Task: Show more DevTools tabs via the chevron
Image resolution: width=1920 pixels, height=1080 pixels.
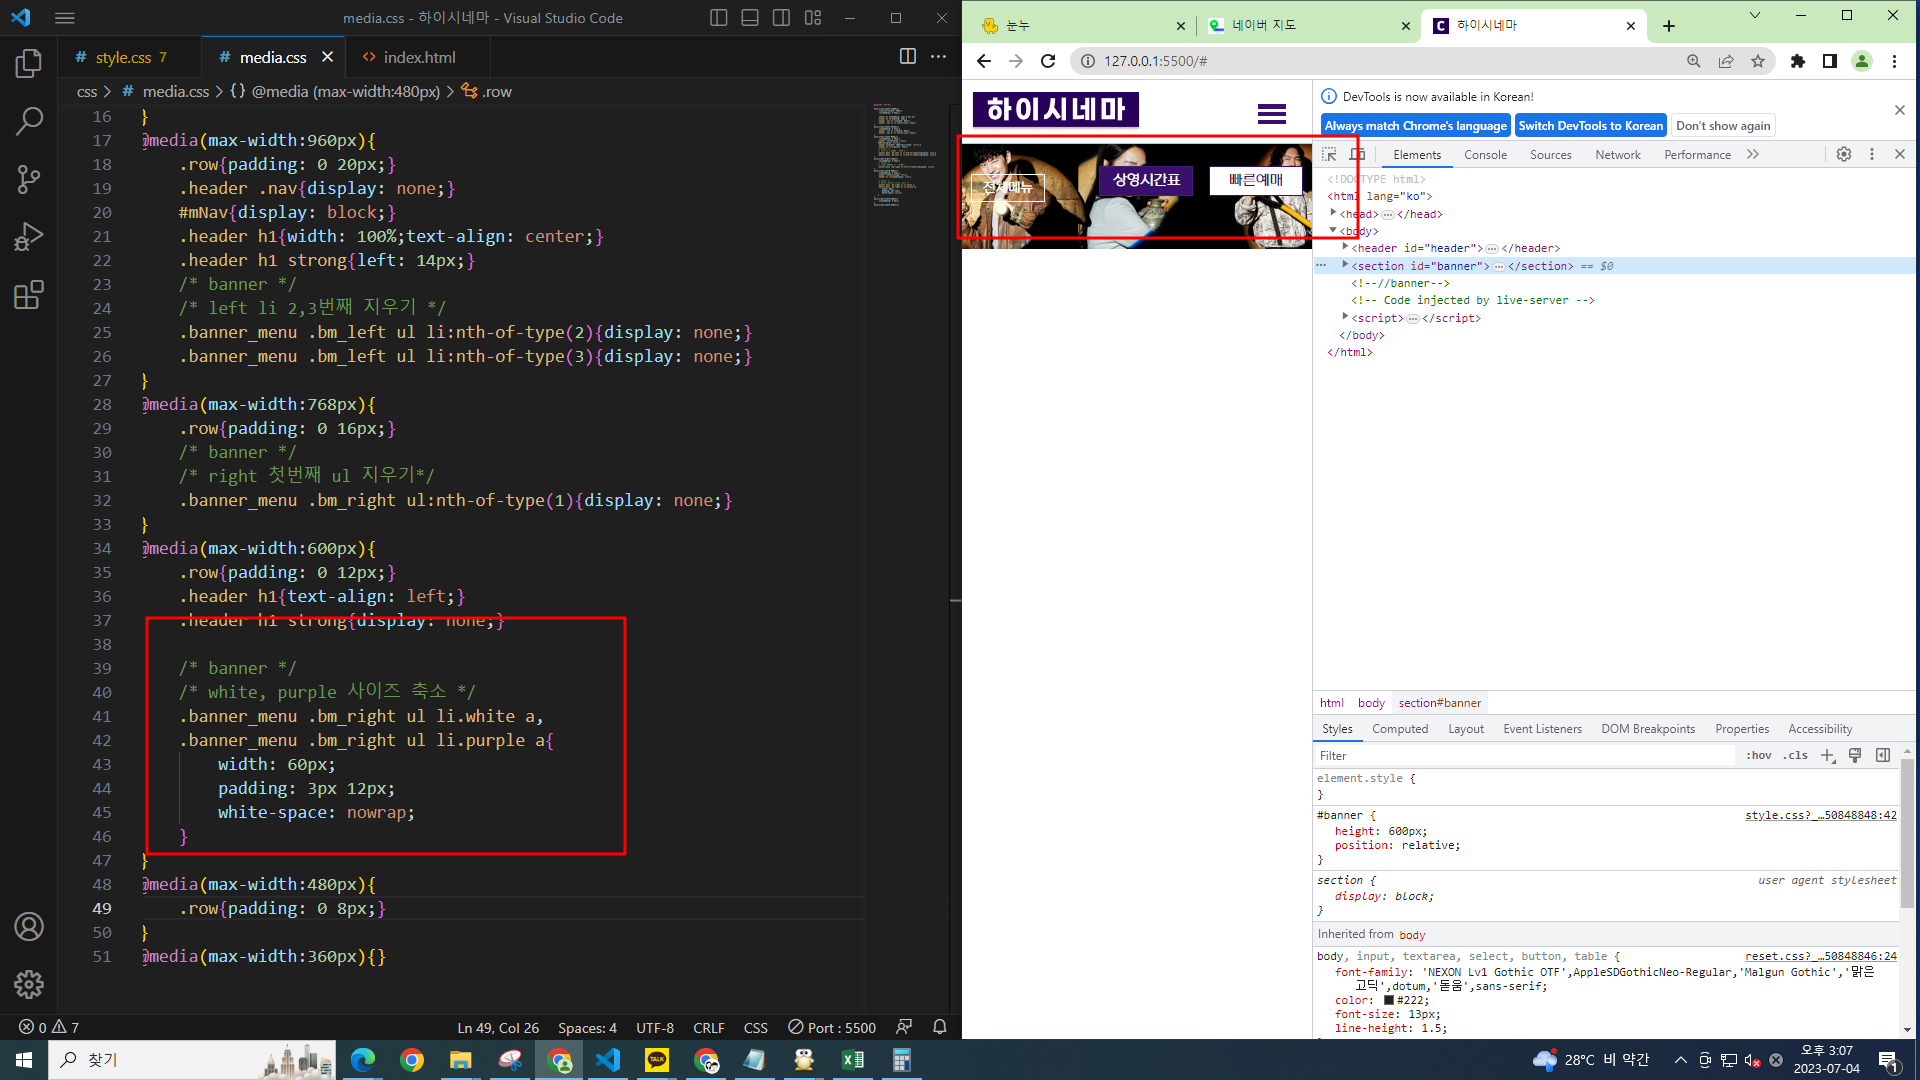Action: (x=1752, y=154)
